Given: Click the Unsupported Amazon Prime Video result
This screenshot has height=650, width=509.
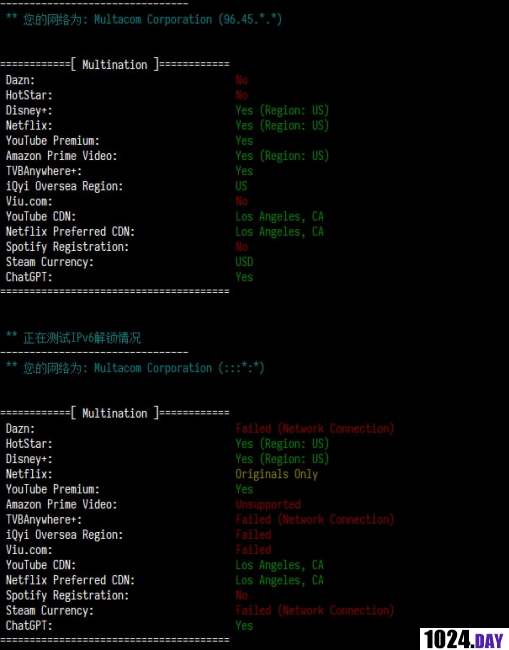Looking at the screenshot, I should pos(268,504).
